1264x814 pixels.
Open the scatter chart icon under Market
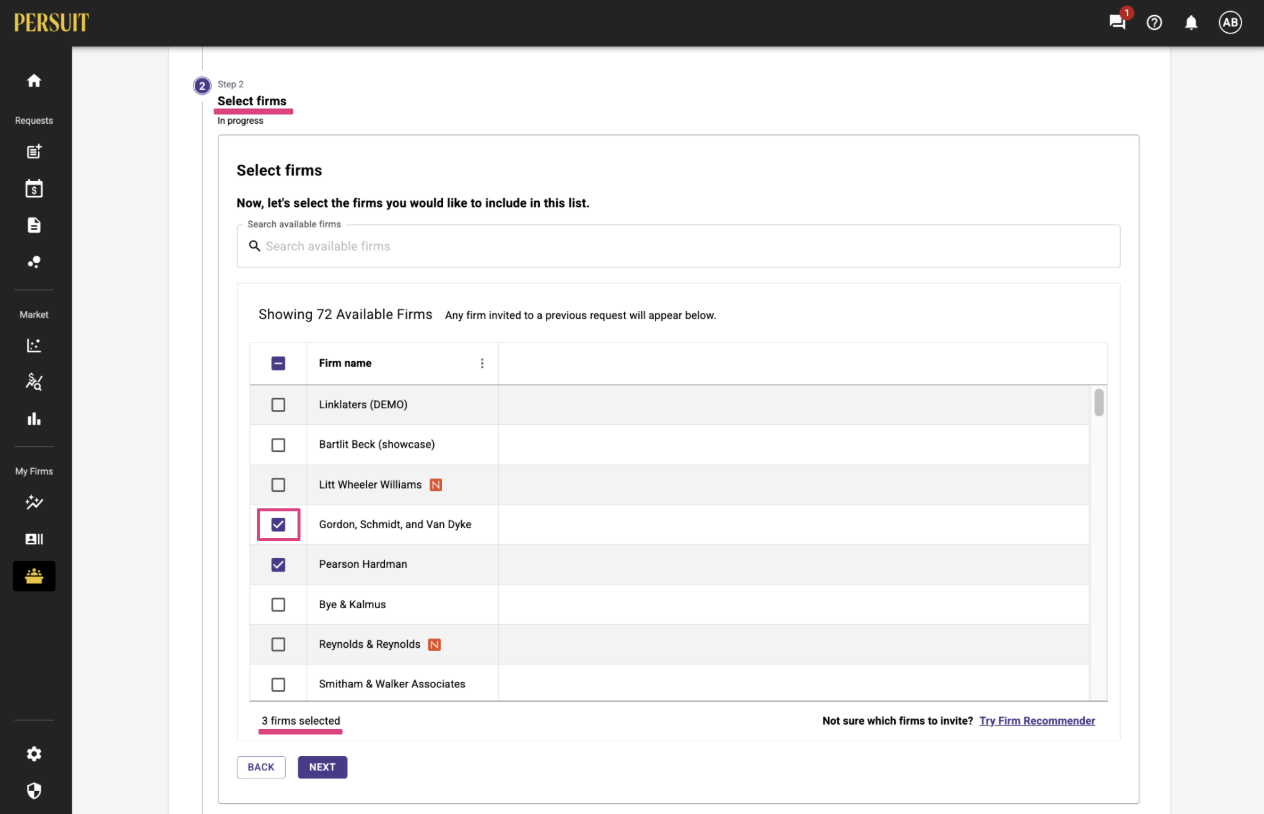pyautogui.click(x=34, y=345)
